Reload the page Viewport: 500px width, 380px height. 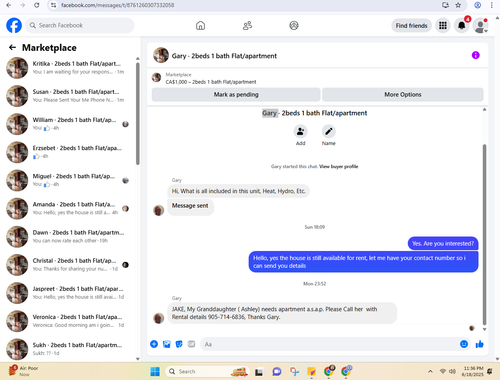[37, 5]
